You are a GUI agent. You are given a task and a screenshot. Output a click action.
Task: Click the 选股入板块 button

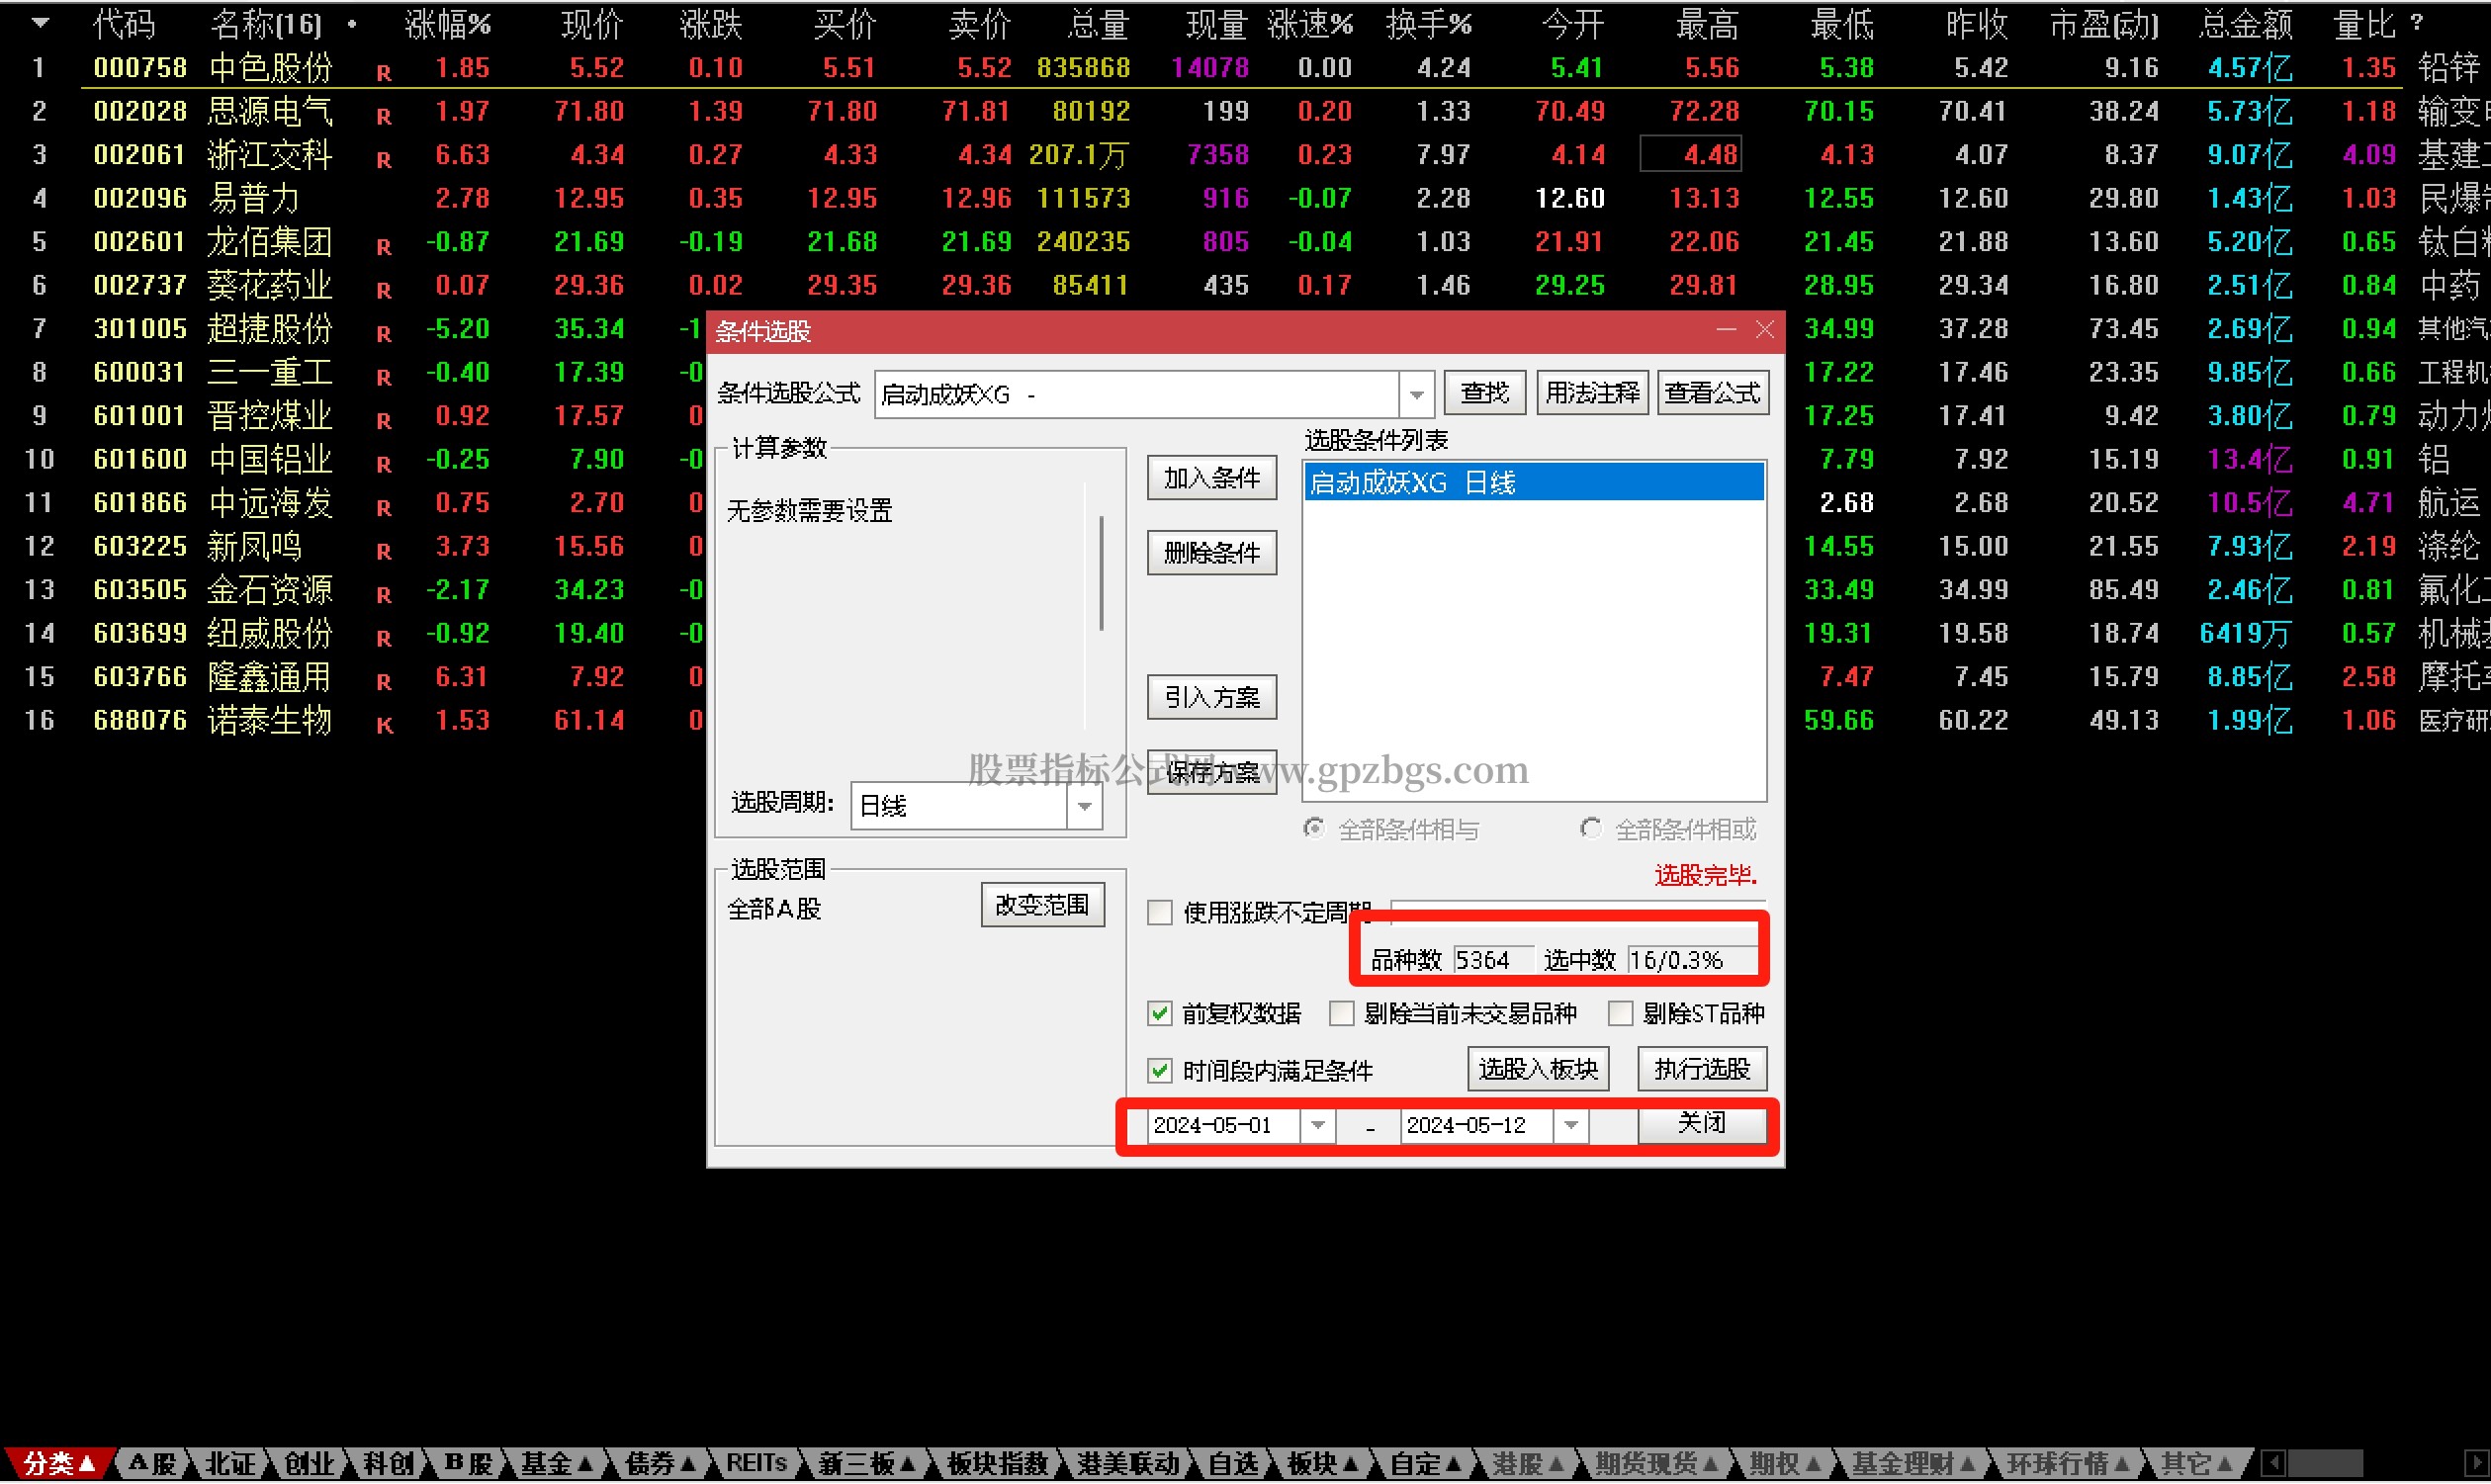(x=1538, y=1069)
